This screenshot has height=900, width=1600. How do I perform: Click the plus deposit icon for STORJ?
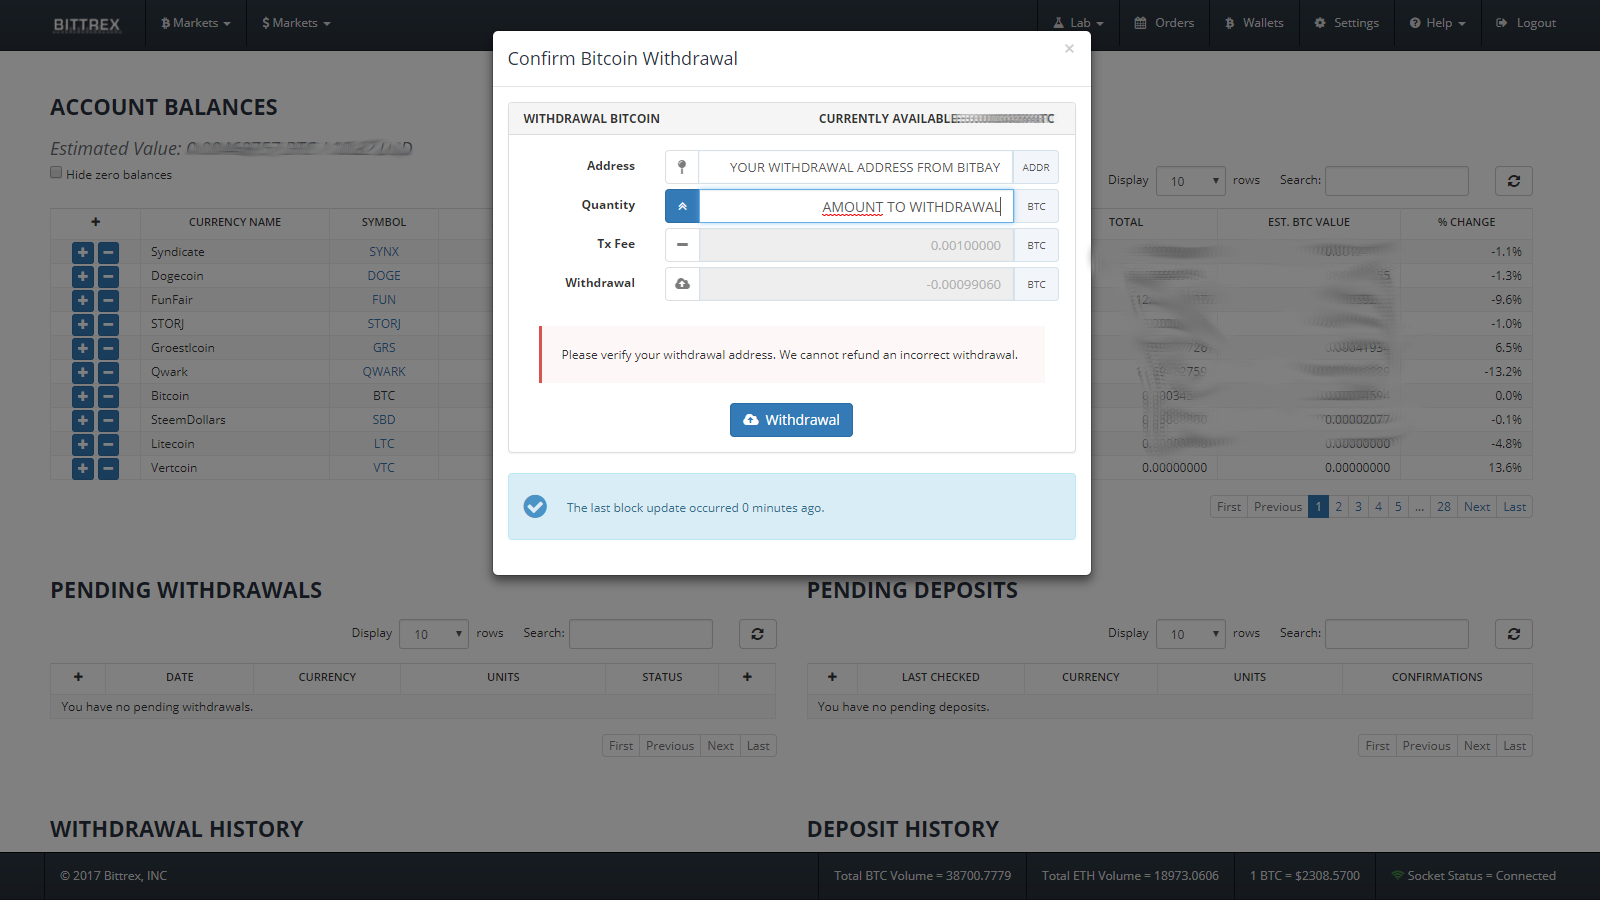tap(83, 324)
